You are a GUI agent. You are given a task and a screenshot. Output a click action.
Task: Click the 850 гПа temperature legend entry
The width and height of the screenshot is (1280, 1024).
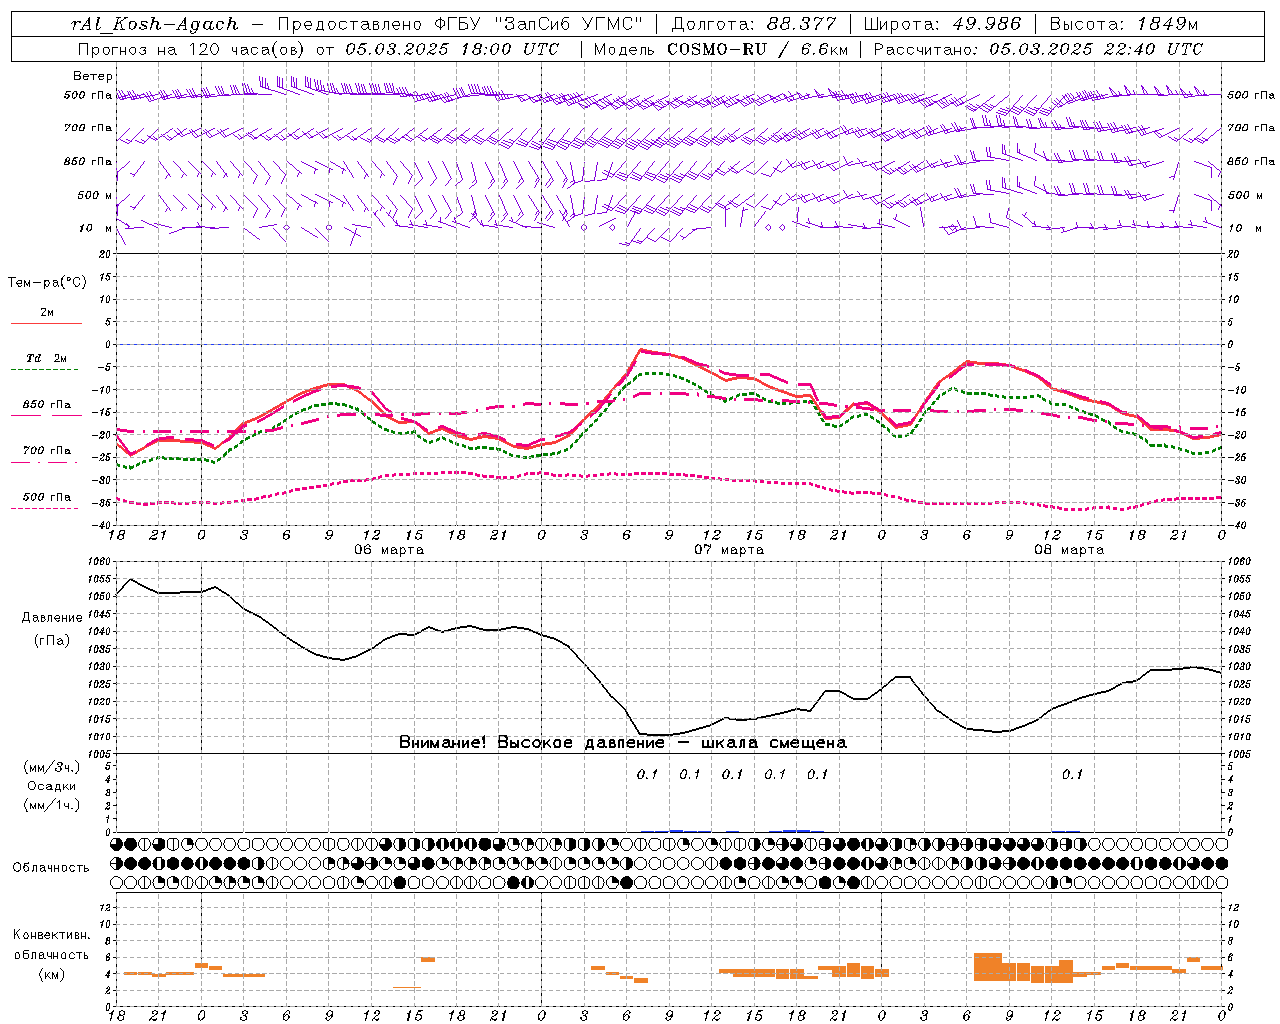[x=46, y=409]
